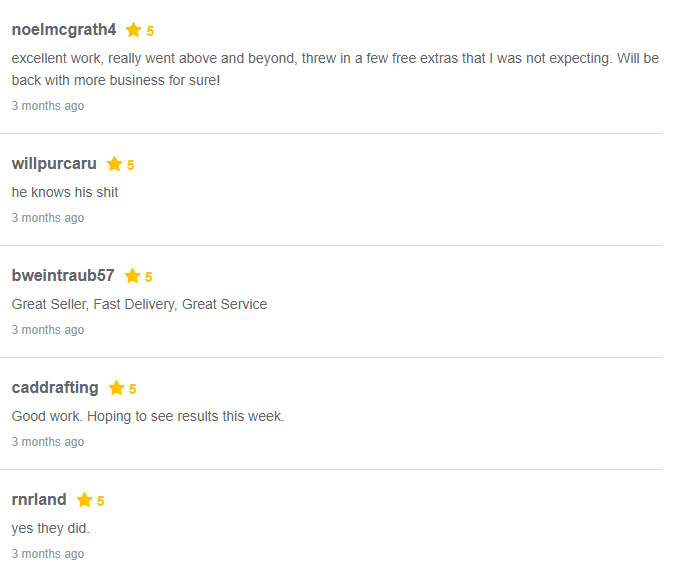Click the star icon next to noelmcgrath4
This screenshot has height=577, width=681.
point(133,30)
